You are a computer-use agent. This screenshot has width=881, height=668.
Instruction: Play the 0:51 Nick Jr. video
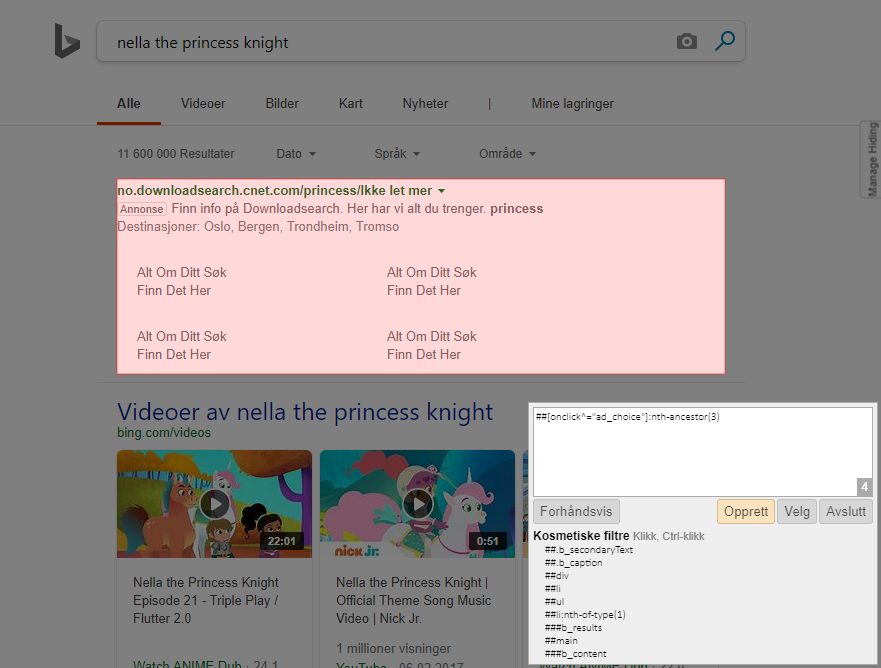(417, 504)
